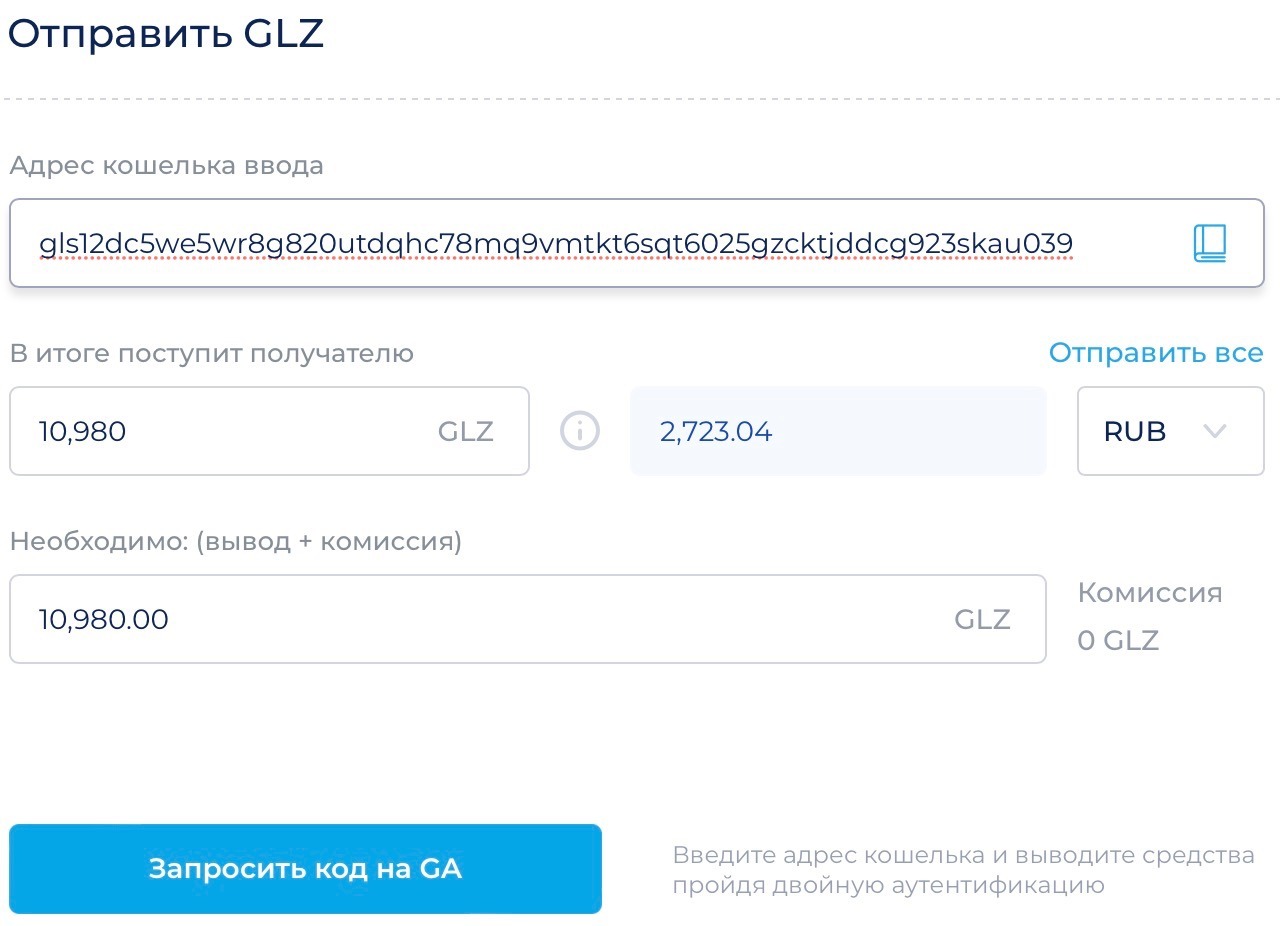
Task: Click the Отправить все link
Action: 1155,353
